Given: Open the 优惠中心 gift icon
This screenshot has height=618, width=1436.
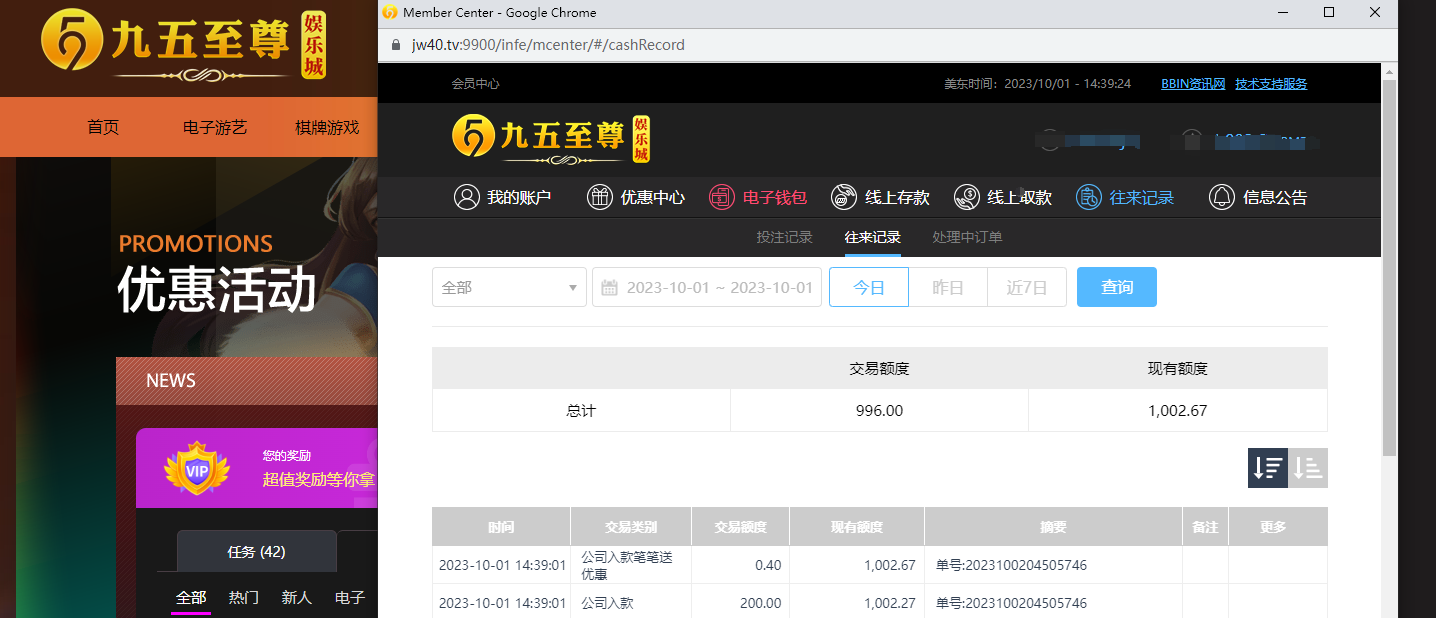Looking at the screenshot, I should coord(599,197).
